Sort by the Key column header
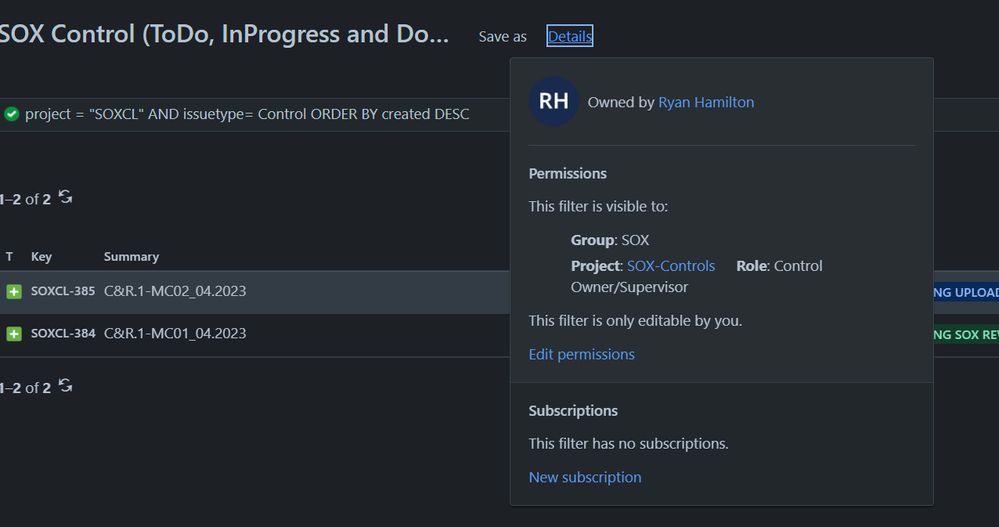Screen dimensions: 999x527 (41, 257)
